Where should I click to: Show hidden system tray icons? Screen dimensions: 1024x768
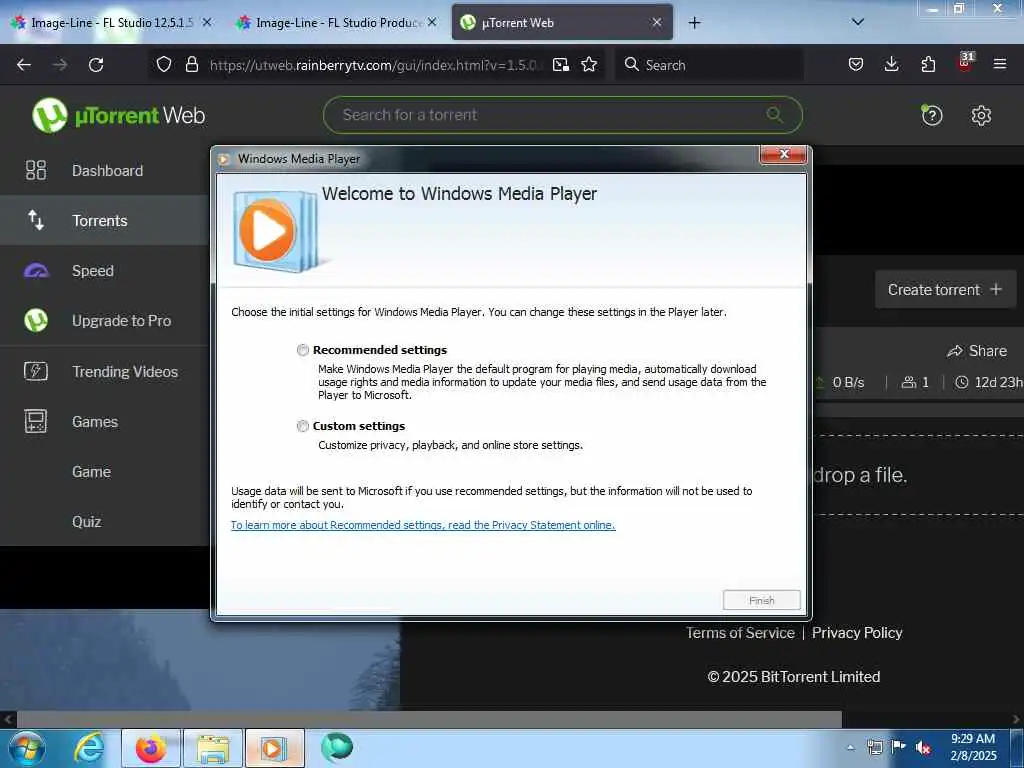[x=850, y=748]
